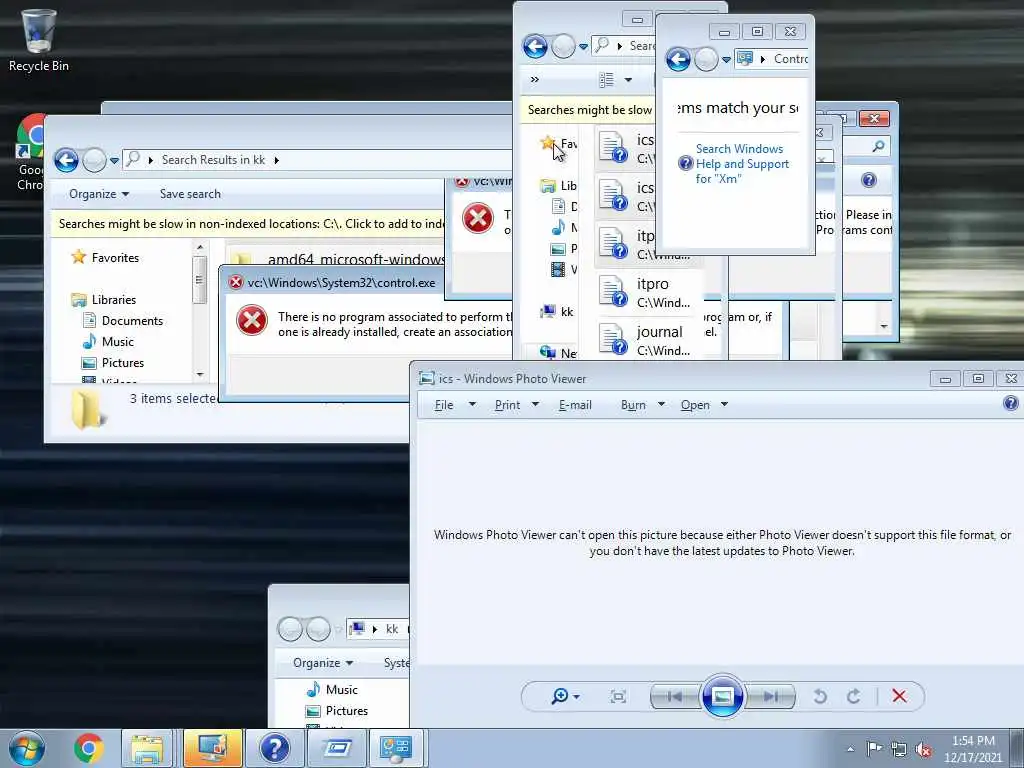Open recent pages dropdown in Search Results window
Image resolution: width=1024 pixels, height=768 pixels.
[x=114, y=161]
